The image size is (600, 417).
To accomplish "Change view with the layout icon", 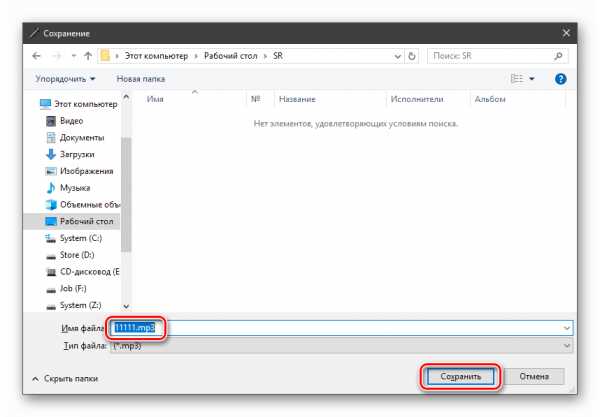I will (x=517, y=79).
